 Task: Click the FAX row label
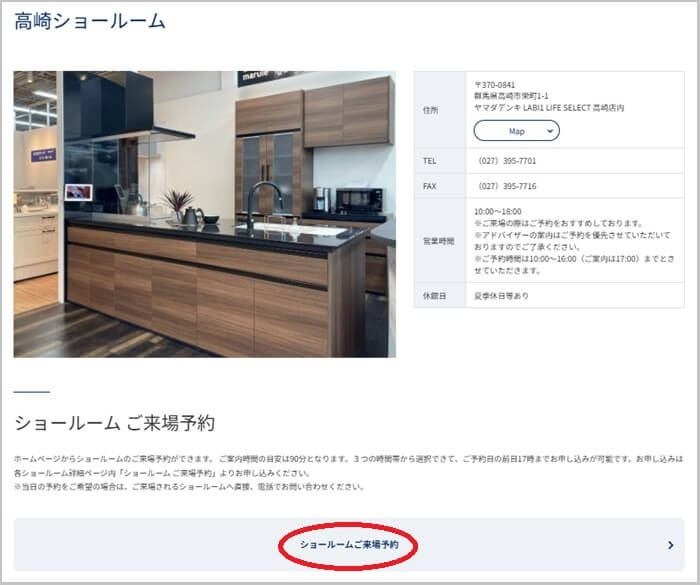[x=431, y=185]
